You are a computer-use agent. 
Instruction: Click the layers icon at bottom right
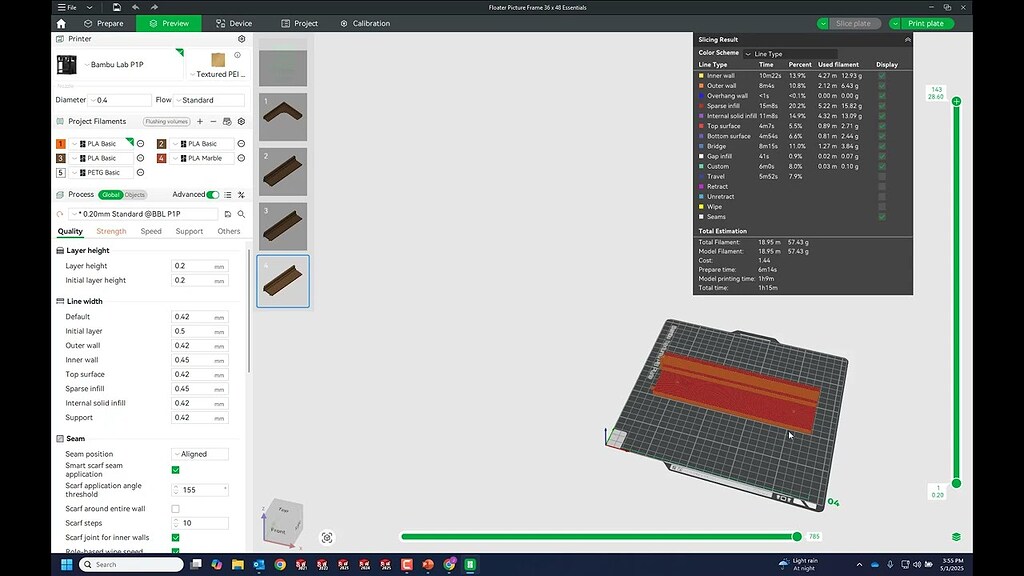coord(956,537)
